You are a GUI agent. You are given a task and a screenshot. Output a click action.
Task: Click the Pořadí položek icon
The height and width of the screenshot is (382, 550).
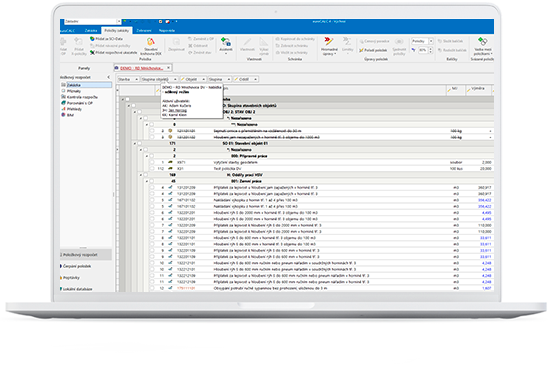pos(361,50)
